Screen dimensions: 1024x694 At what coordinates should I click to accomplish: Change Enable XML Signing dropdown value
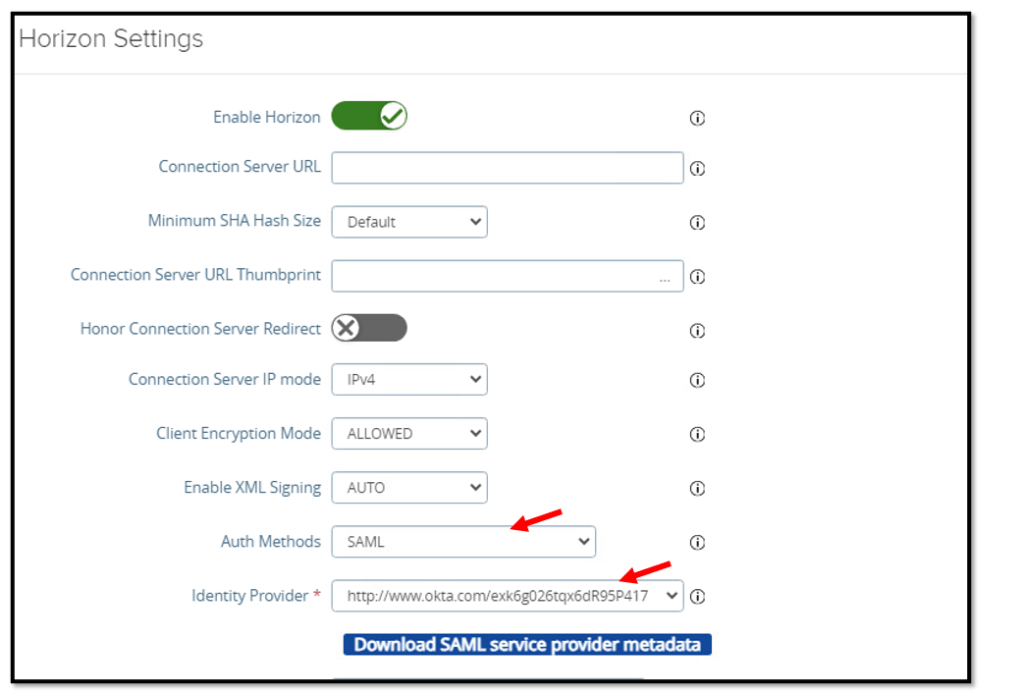[x=409, y=488]
